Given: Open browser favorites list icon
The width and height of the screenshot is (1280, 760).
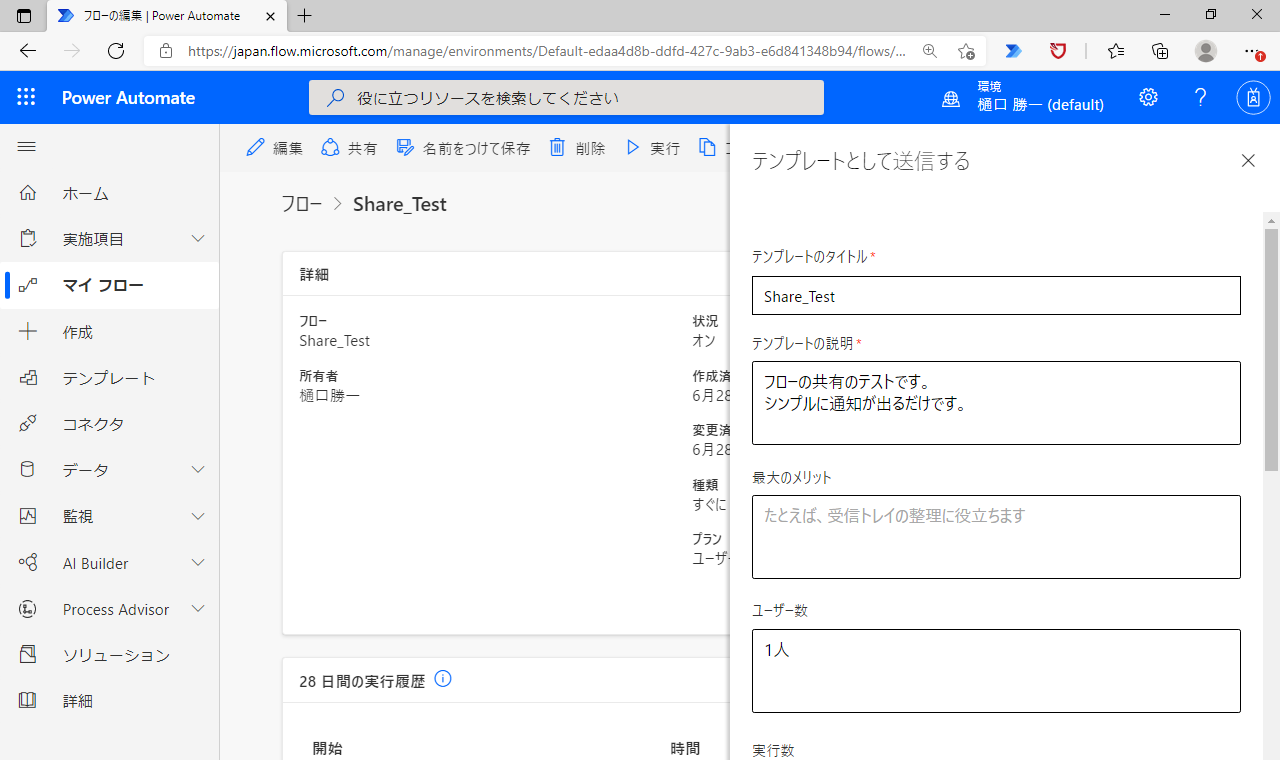Looking at the screenshot, I should [x=1116, y=51].
